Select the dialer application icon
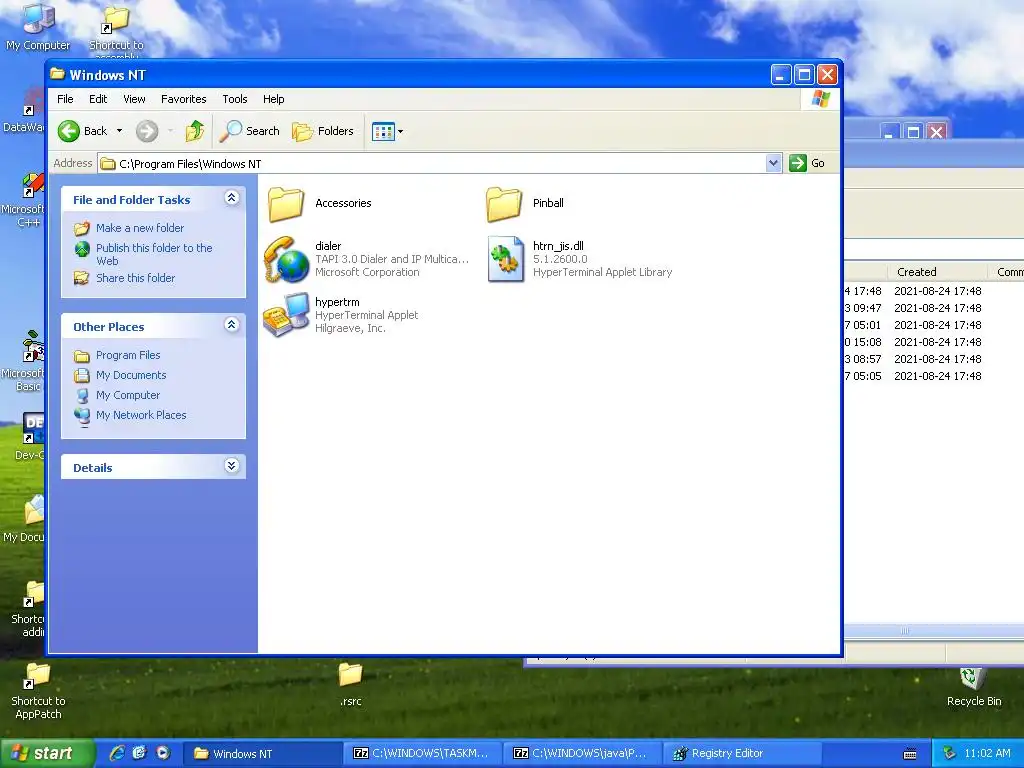Screen dimensions: 1024x768 click(286, 259)
